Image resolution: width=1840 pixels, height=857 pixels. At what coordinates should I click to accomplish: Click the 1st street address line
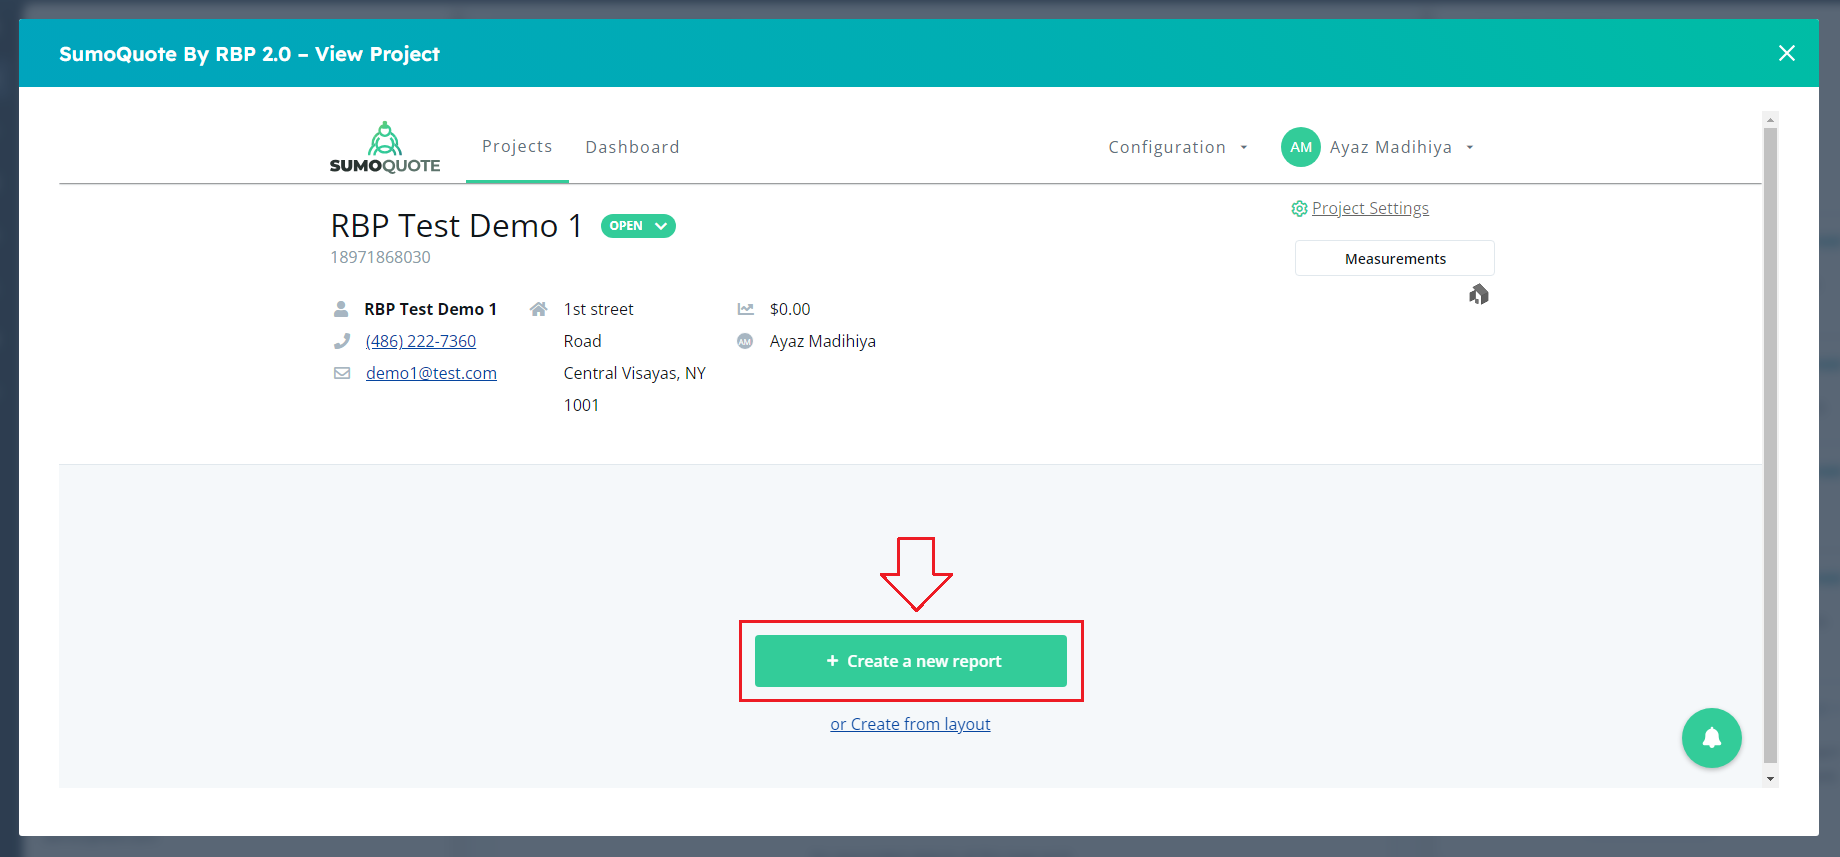(x=599, y=309)
